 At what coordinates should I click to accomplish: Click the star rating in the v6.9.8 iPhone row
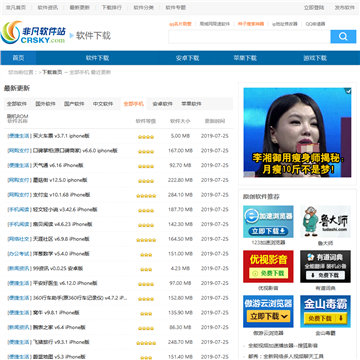pyautogui.click(x=146, y=240)
